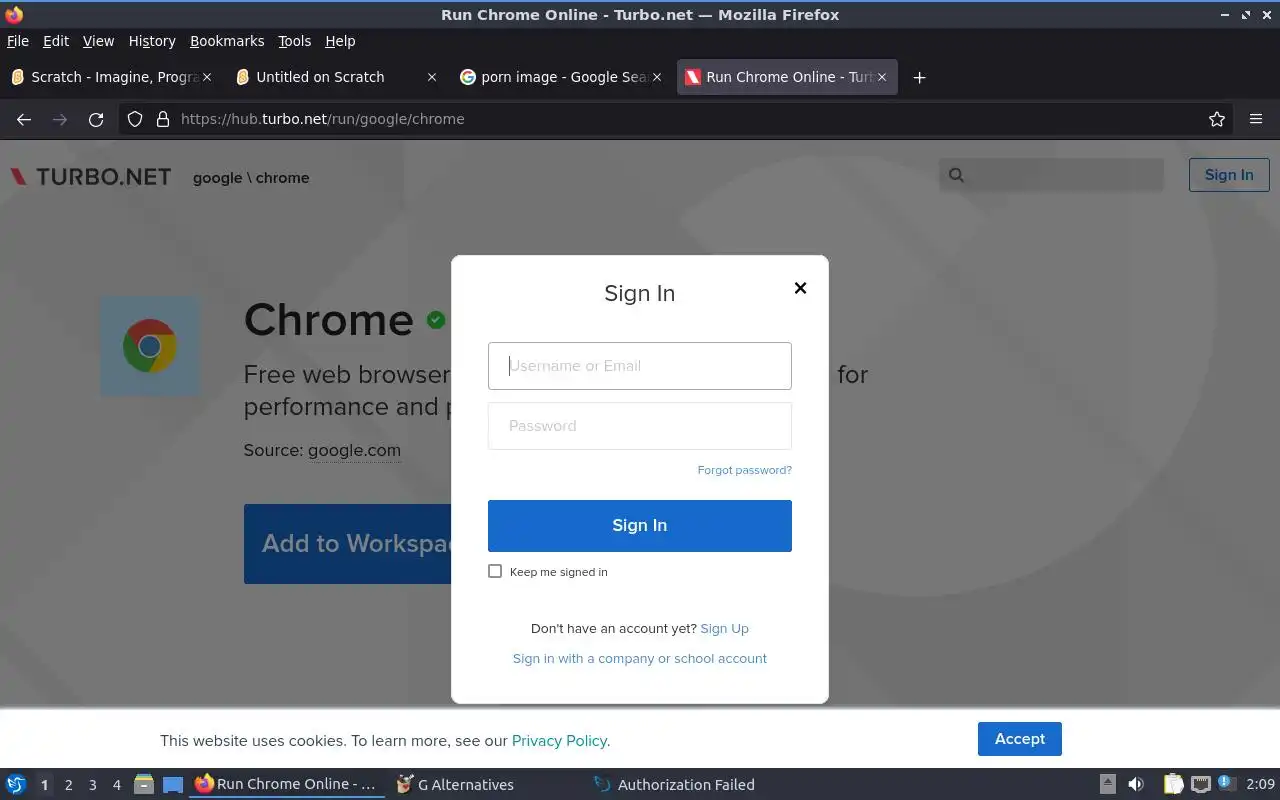Follow the Sign Up link
The width and height of the screenshot is (1280, 800).
tap(724, 628)
